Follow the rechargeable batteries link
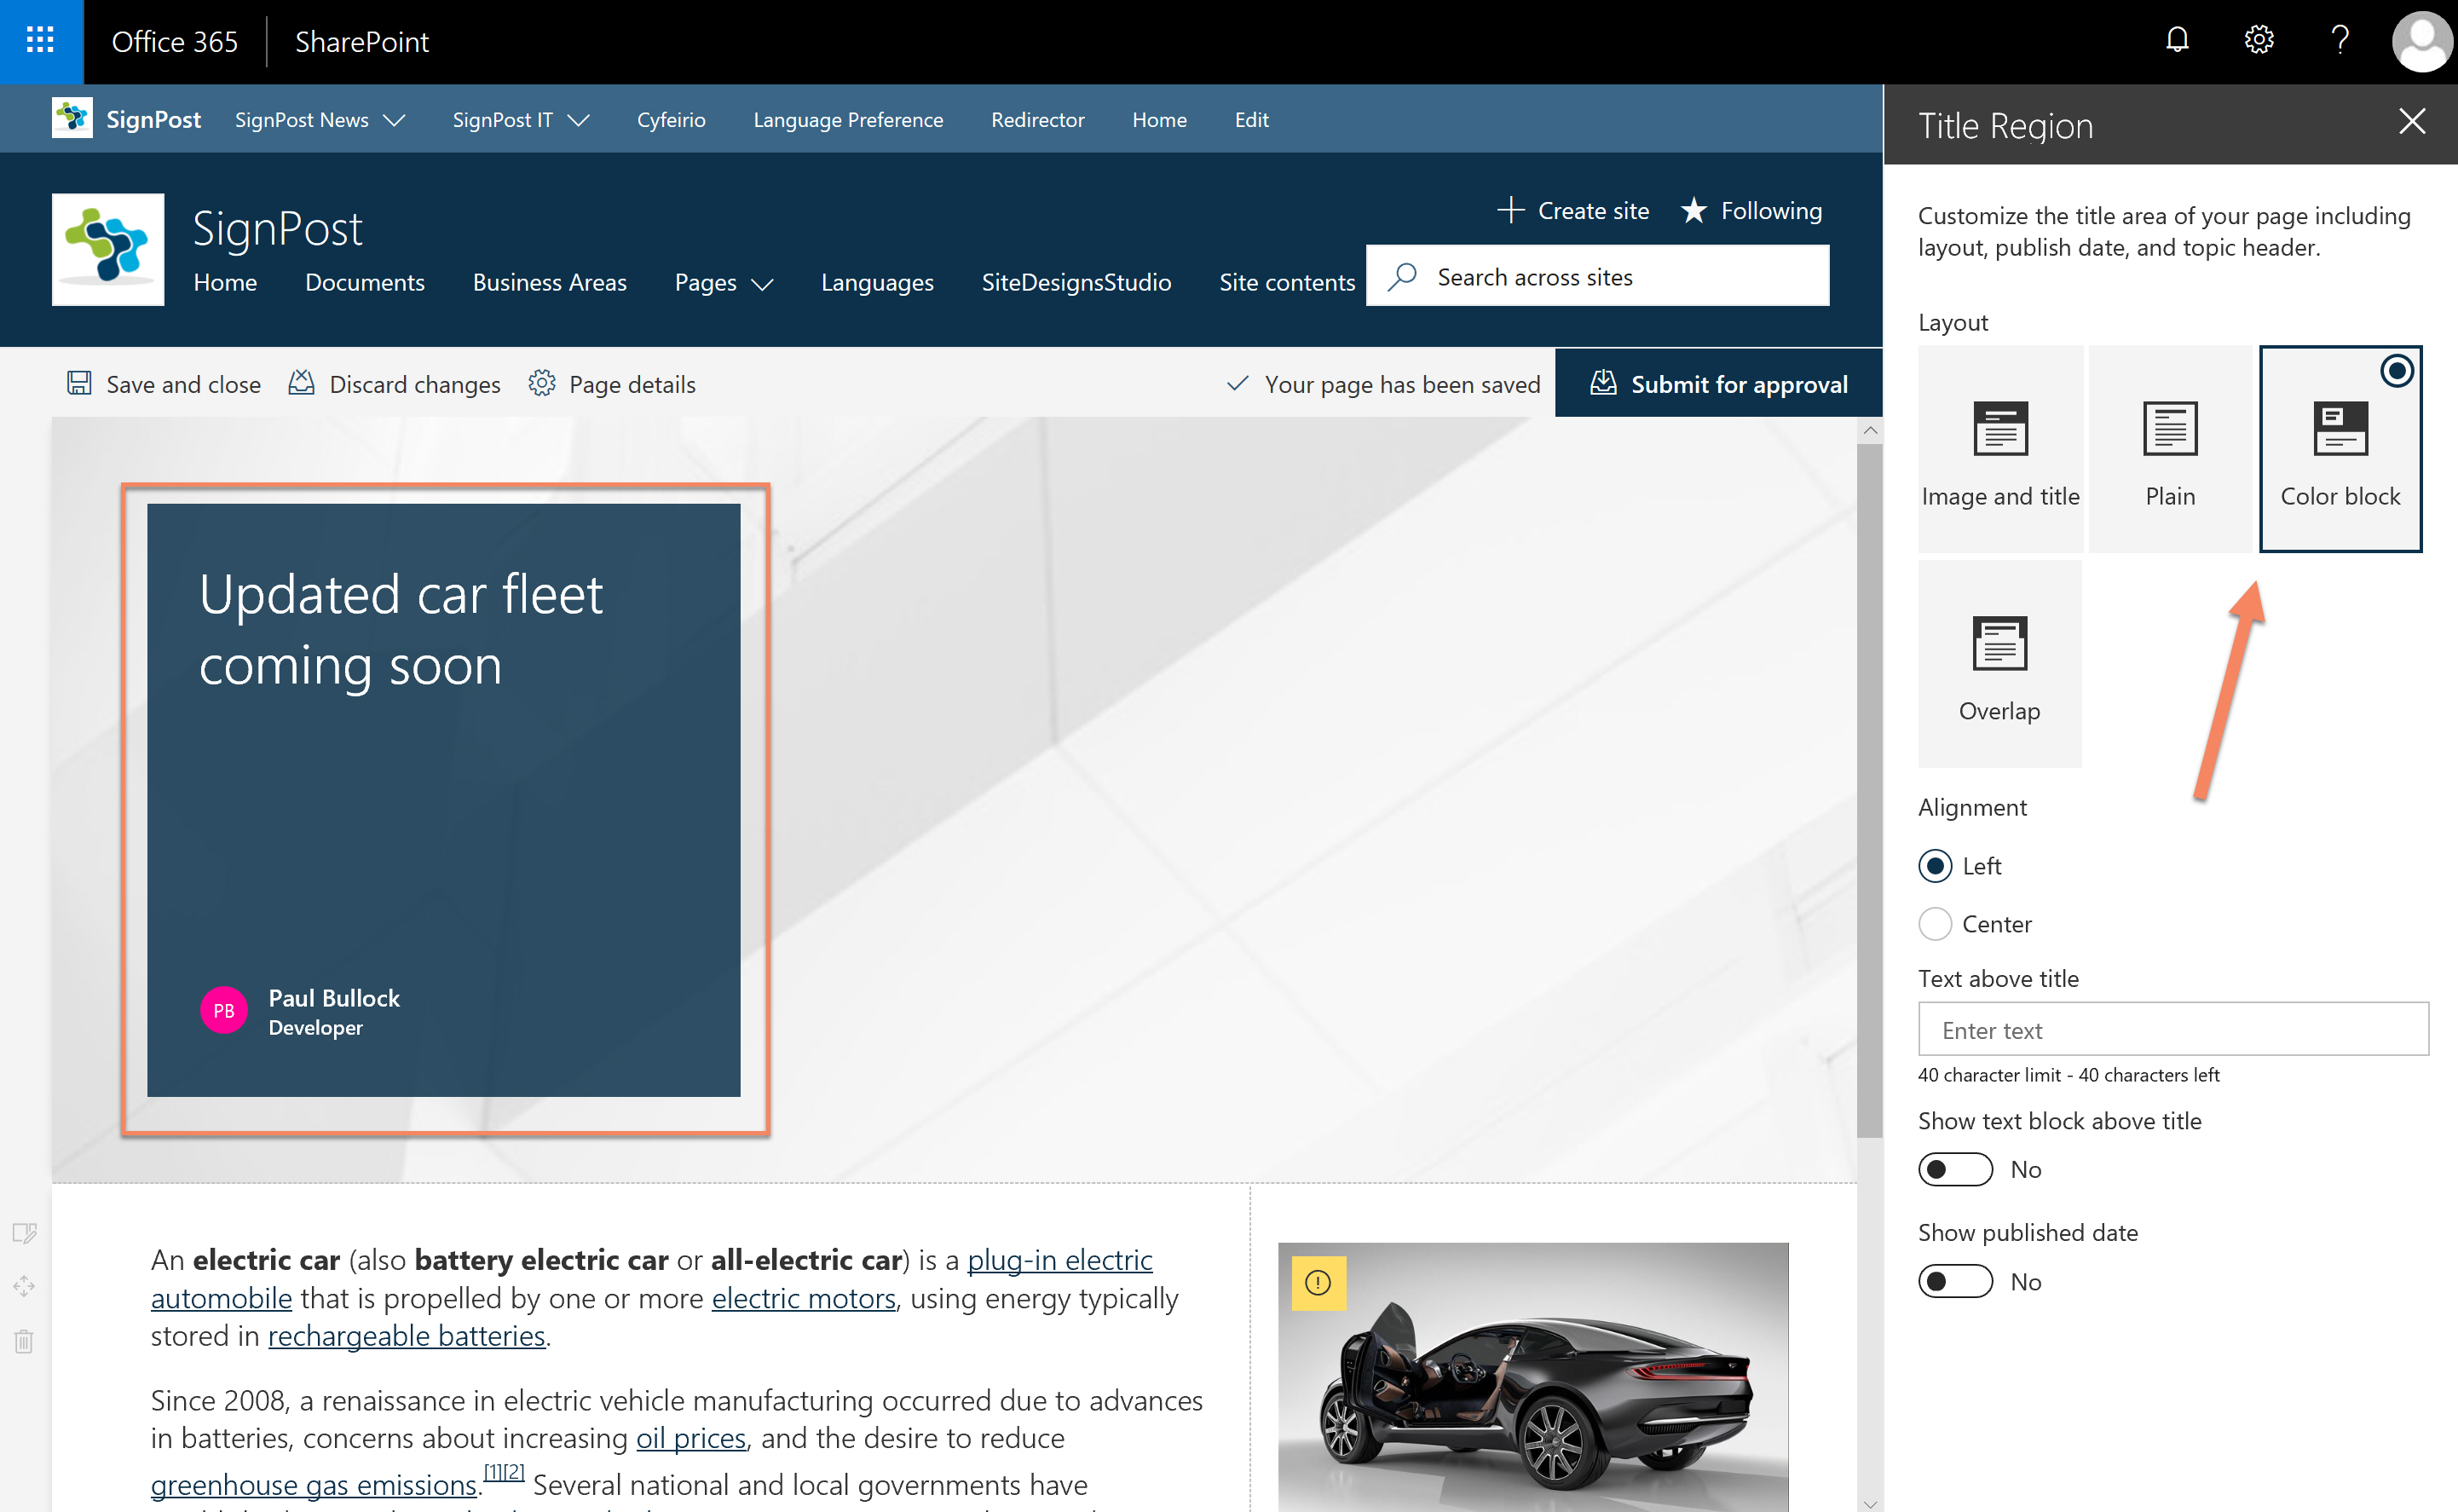The width and height of the screenshot is (2458, 1512). point(406,1335)
